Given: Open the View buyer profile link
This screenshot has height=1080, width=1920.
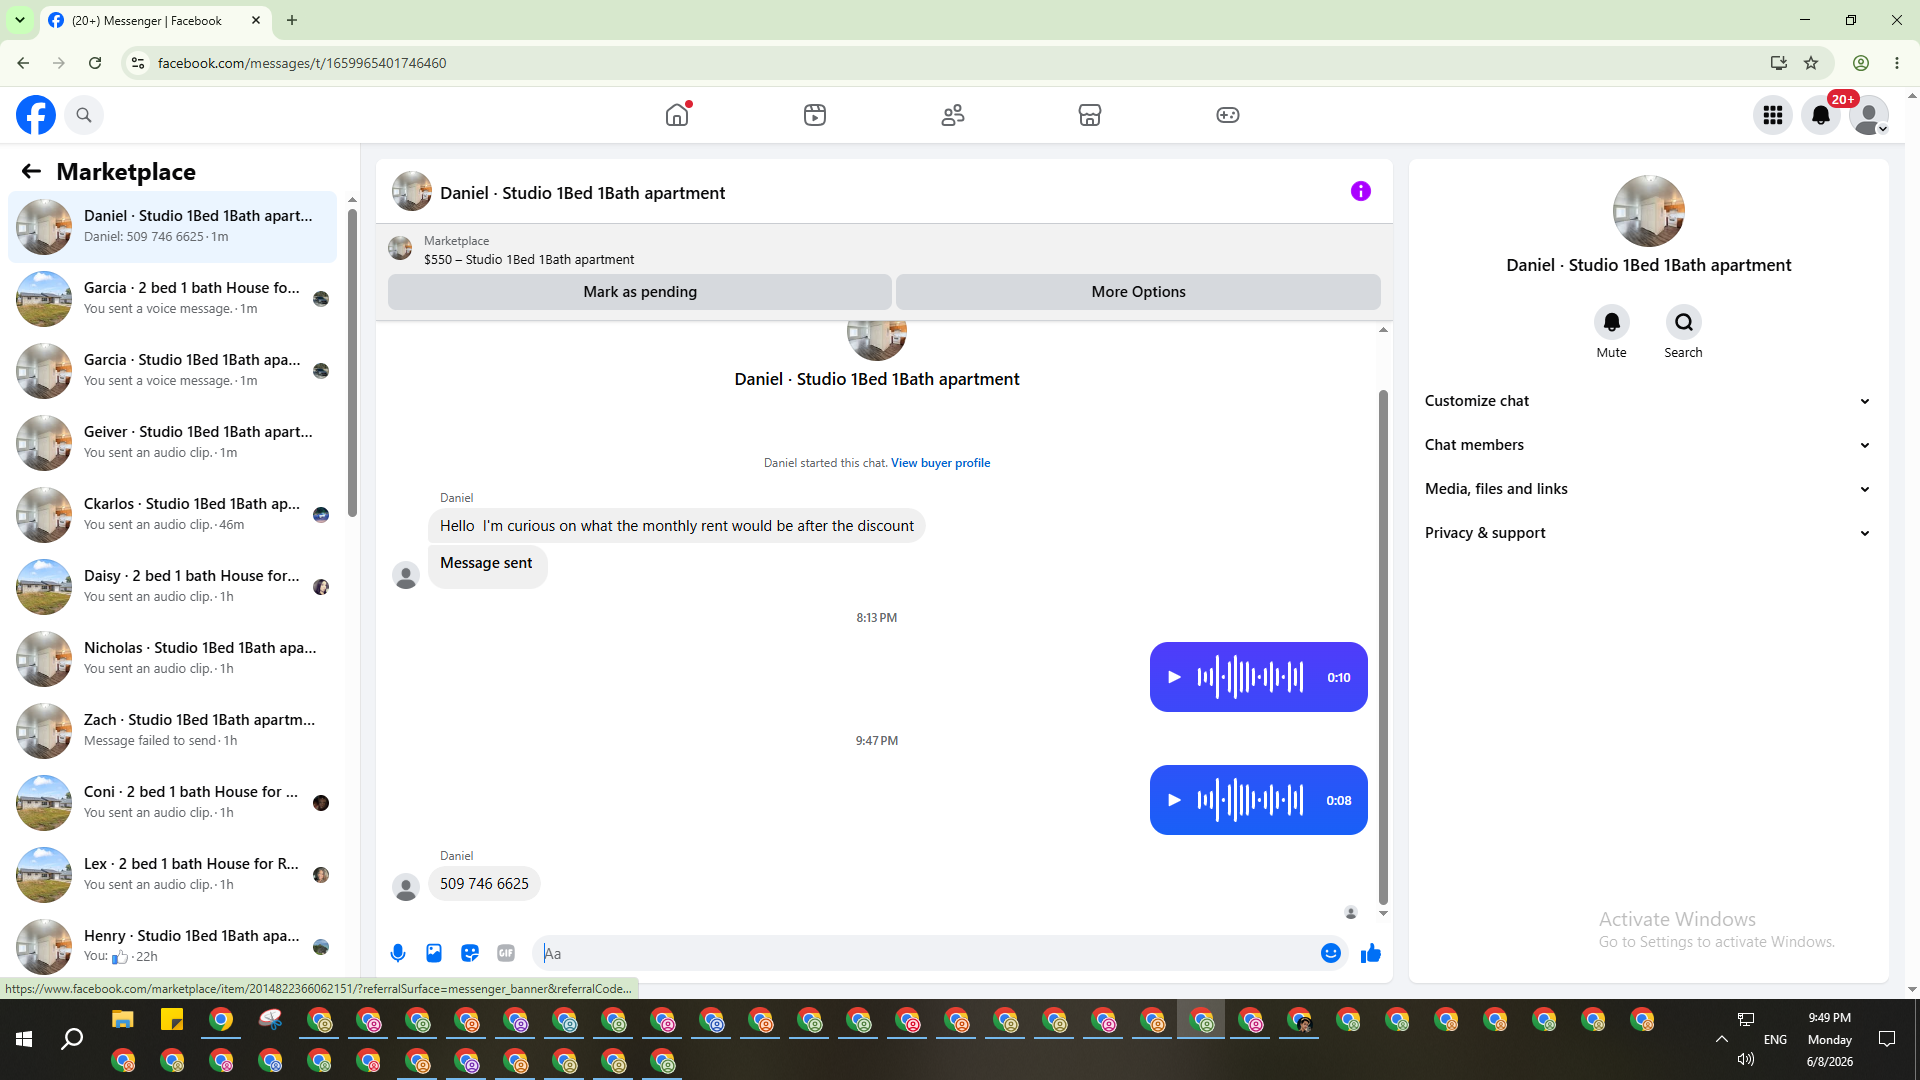Looking at the screenshot, I should tap(940, 463).
